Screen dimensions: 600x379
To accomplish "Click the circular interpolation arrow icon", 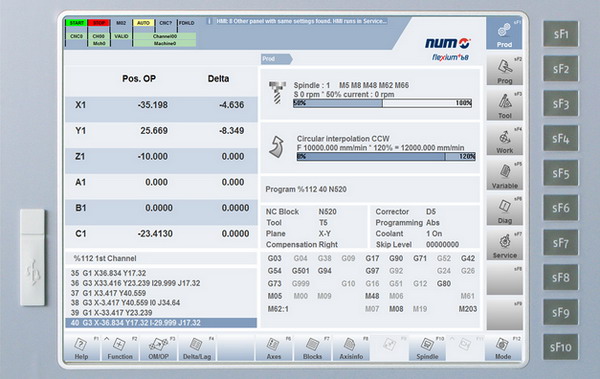I will [x=277, y=147].
